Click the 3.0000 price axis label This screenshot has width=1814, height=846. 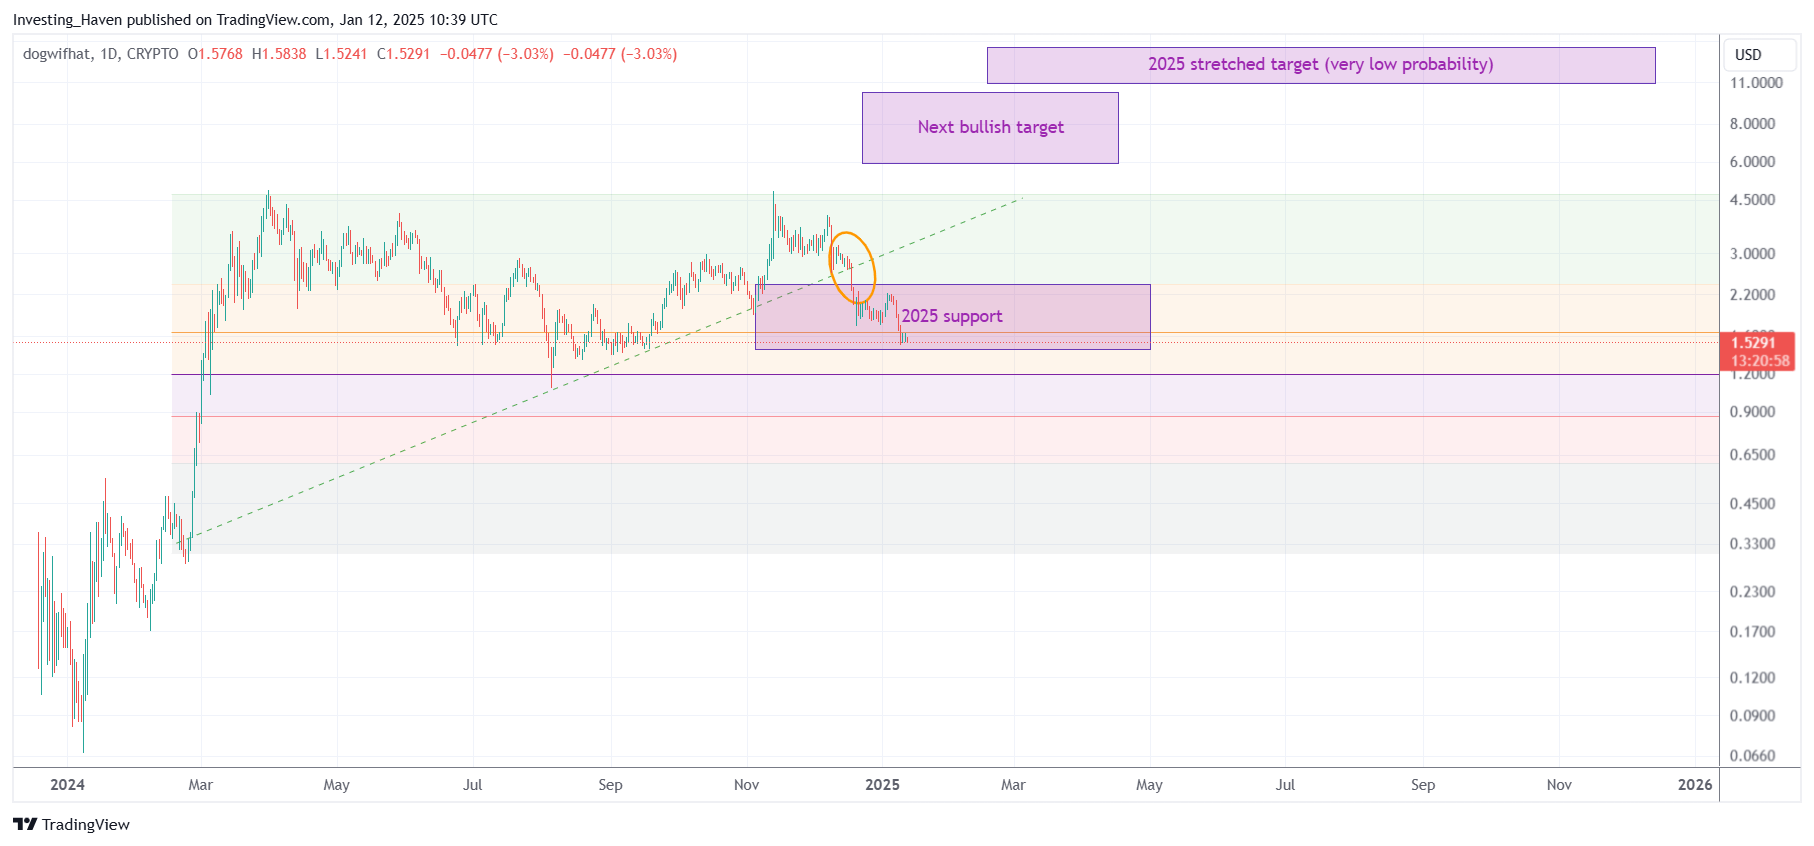click(x=1753, y=254)
